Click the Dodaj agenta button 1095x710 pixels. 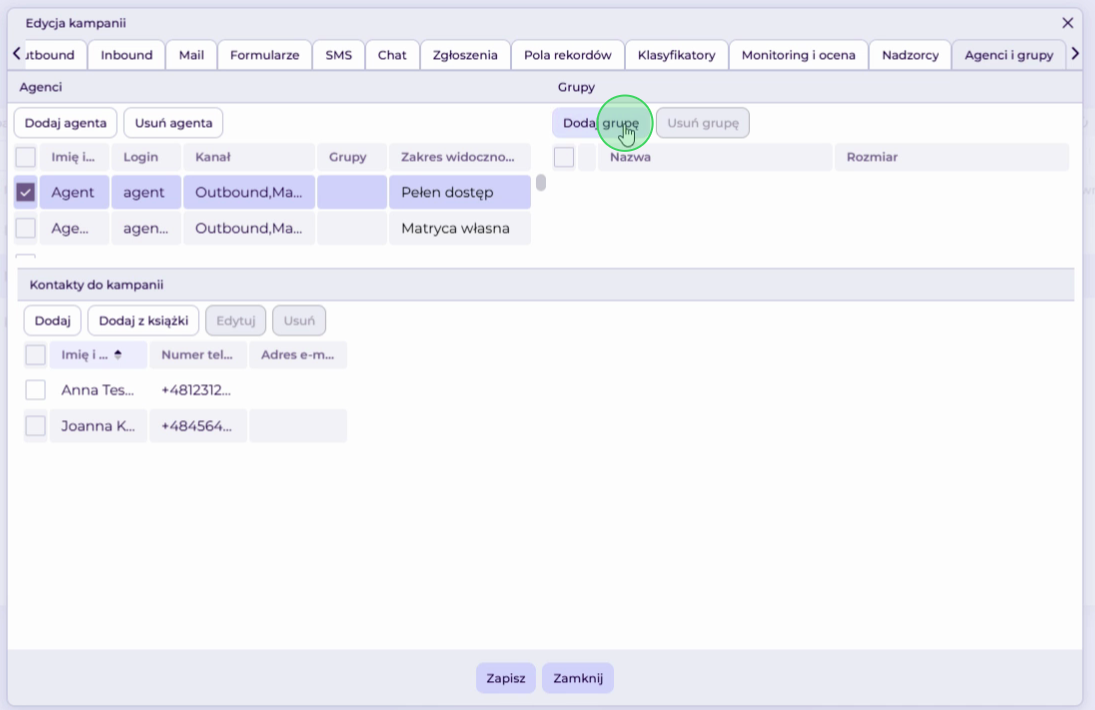pyautogui.click(x=66, y=123)
